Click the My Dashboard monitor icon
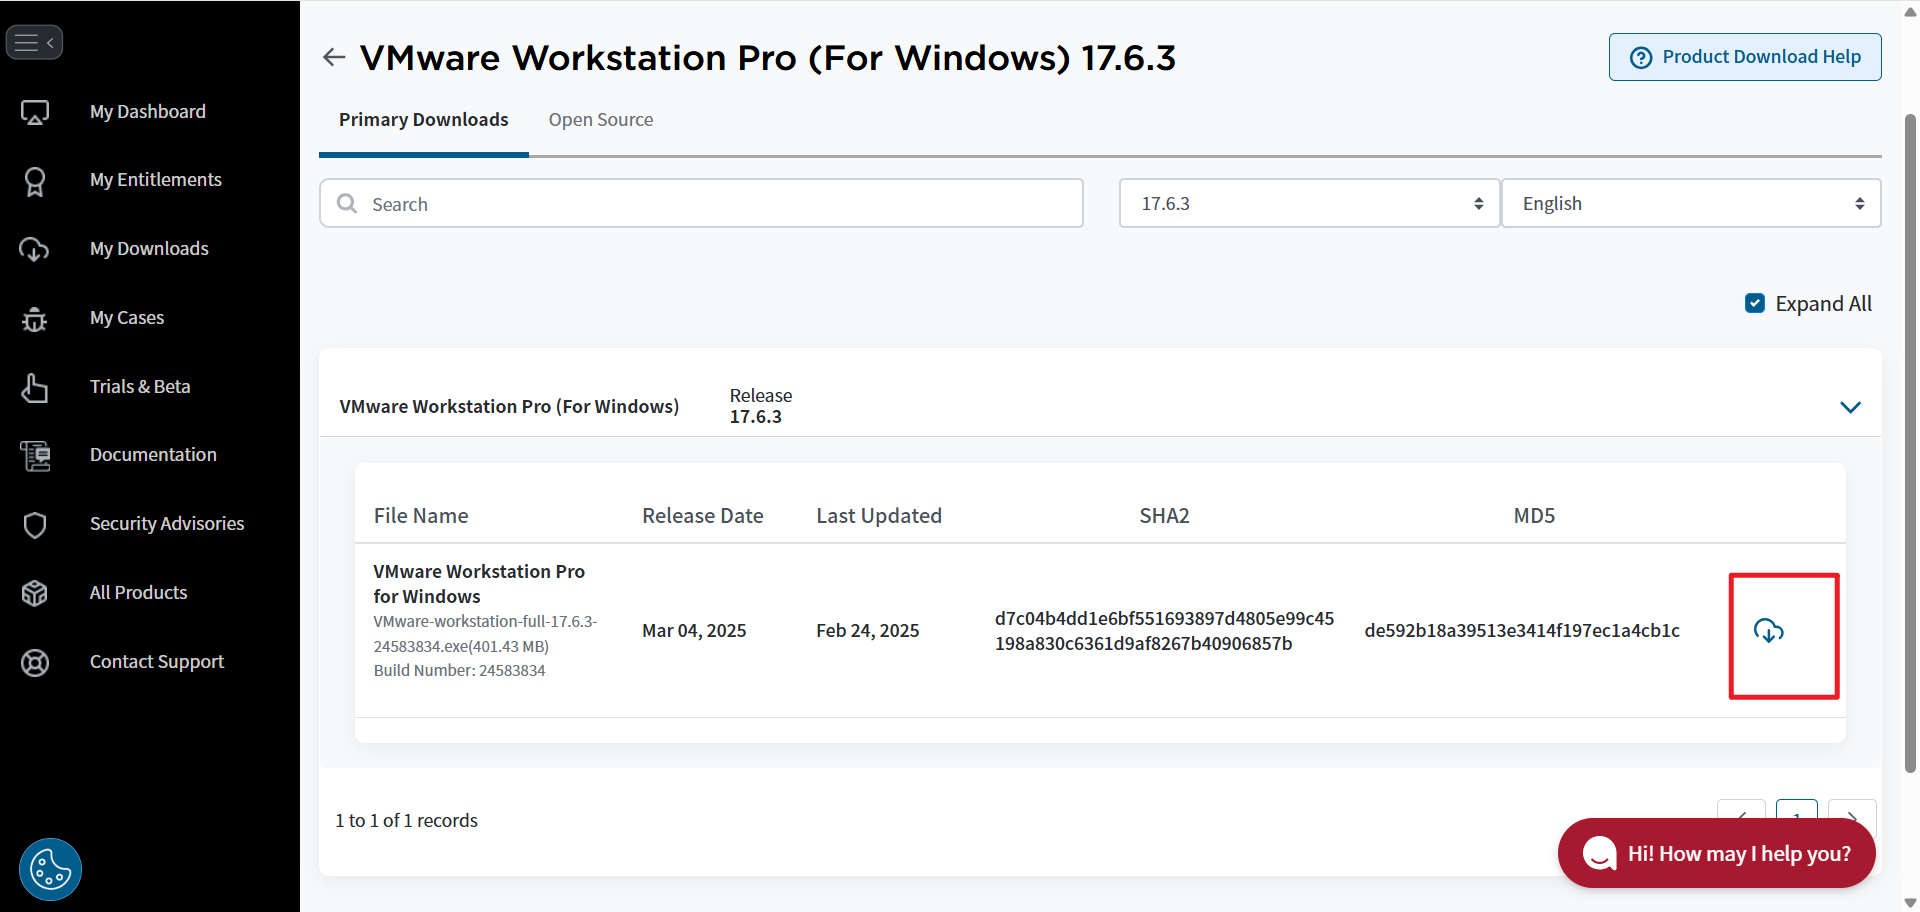Image resolution: width=1920 pixels, height=912 pixels. coord(35,112)
